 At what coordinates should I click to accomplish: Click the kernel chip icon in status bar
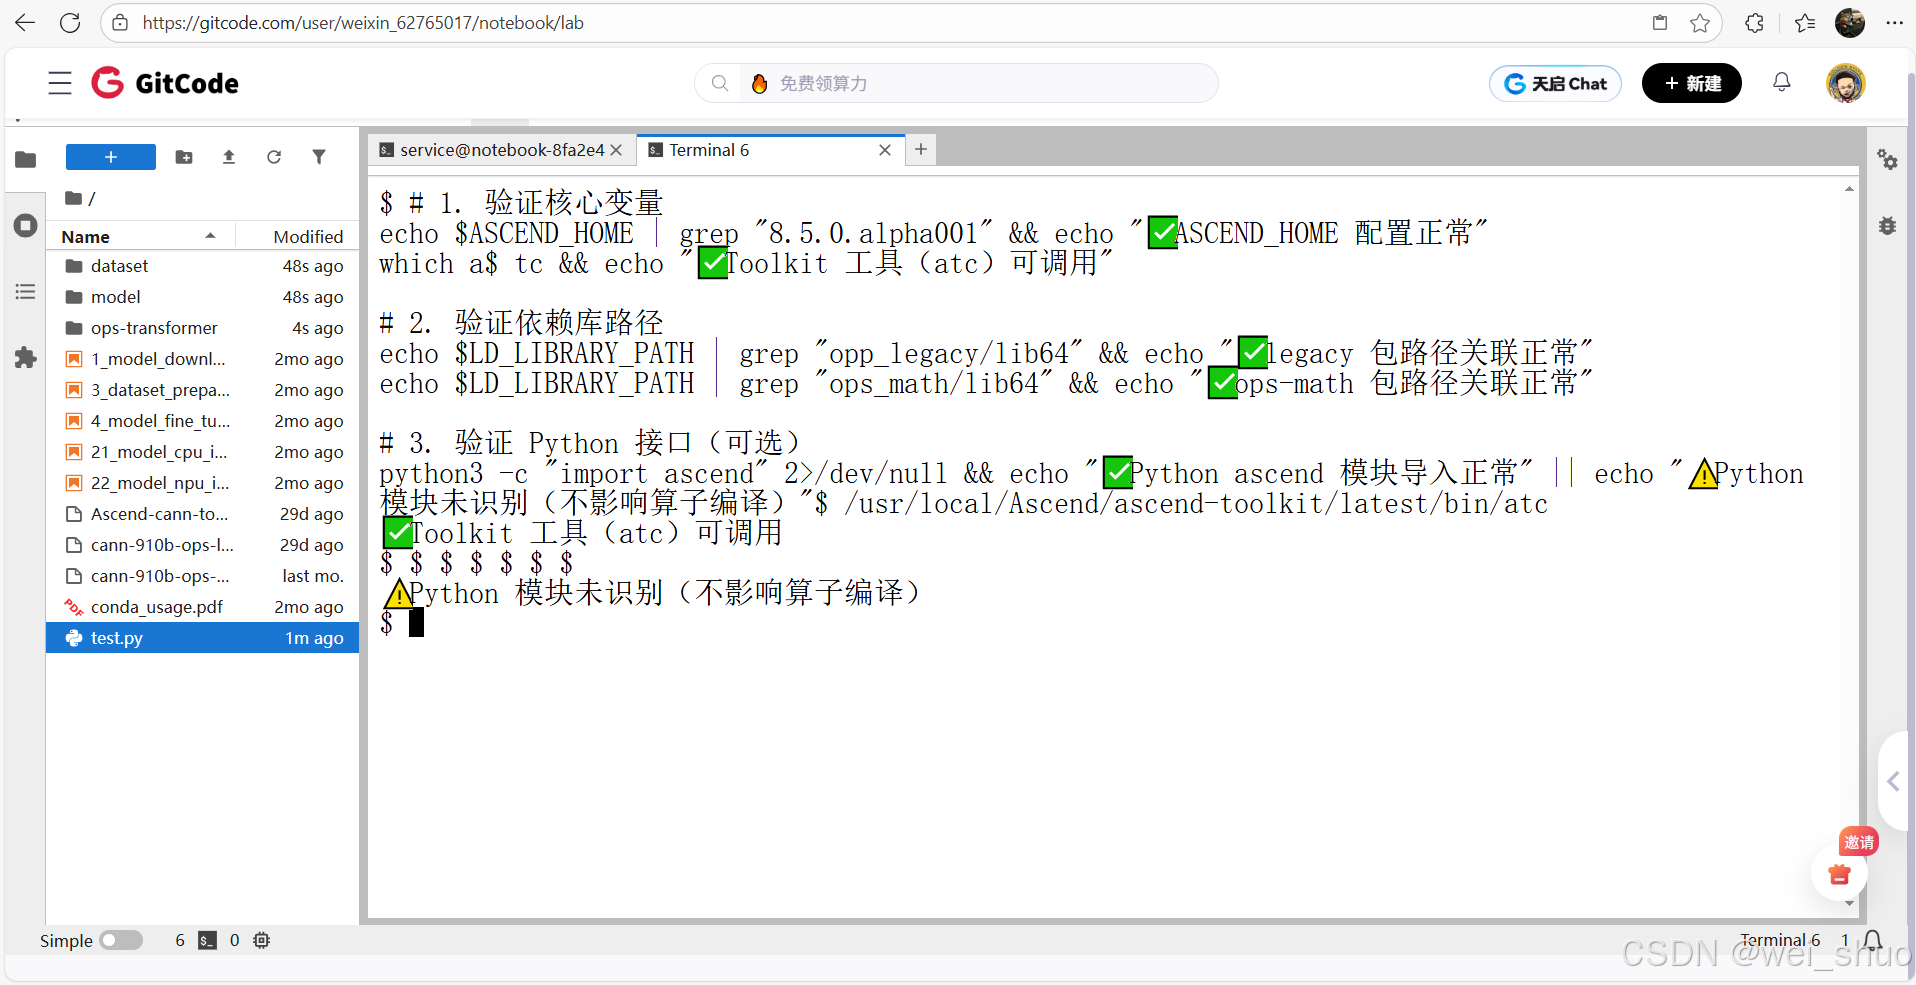pyautogui.click(x=262, y=940)
